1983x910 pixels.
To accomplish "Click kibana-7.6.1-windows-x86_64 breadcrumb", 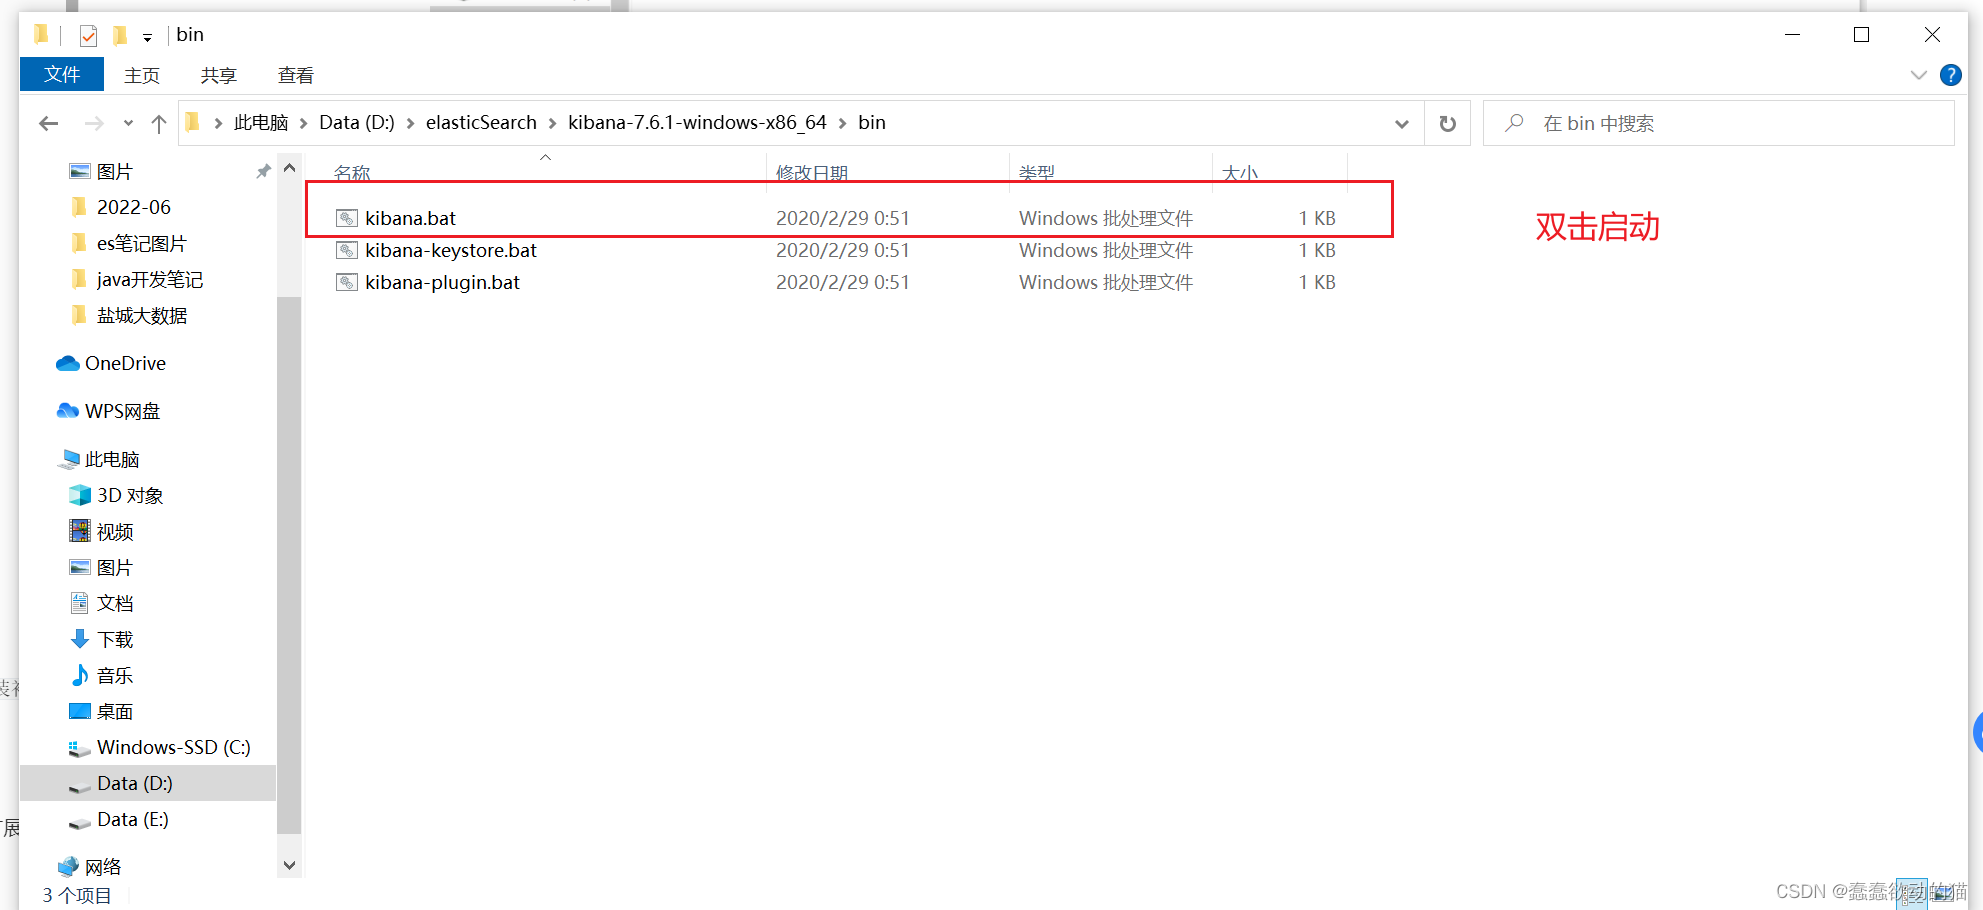I will pyautogui.click(x=697, y=123).
